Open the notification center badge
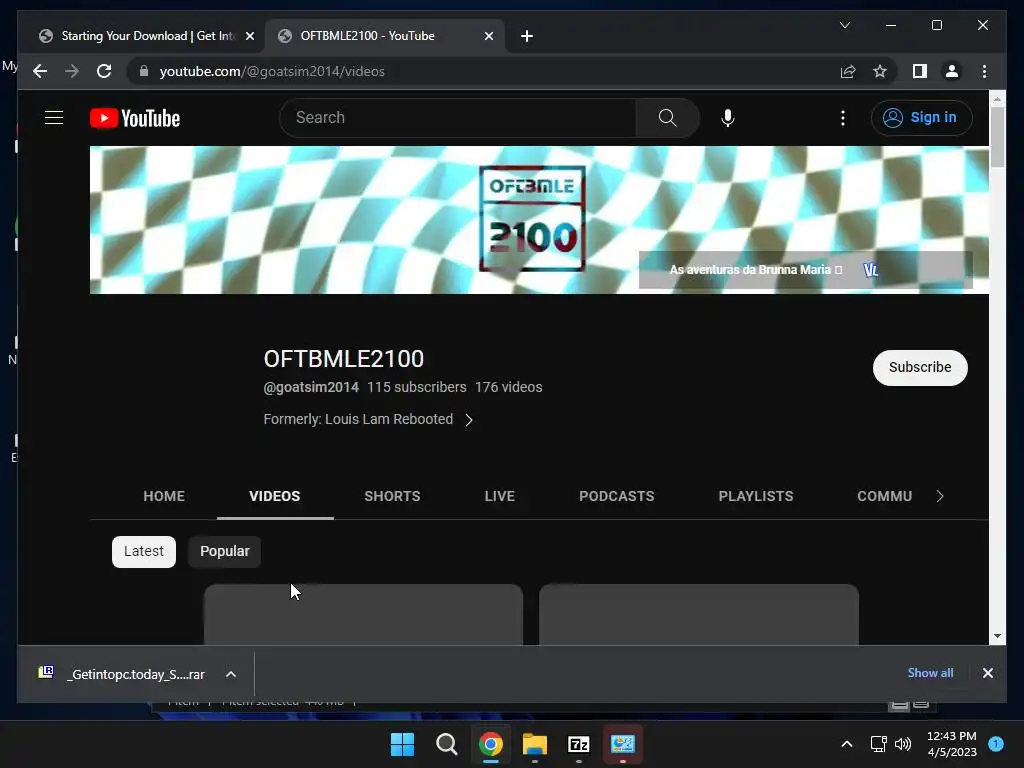 point(996,744)
